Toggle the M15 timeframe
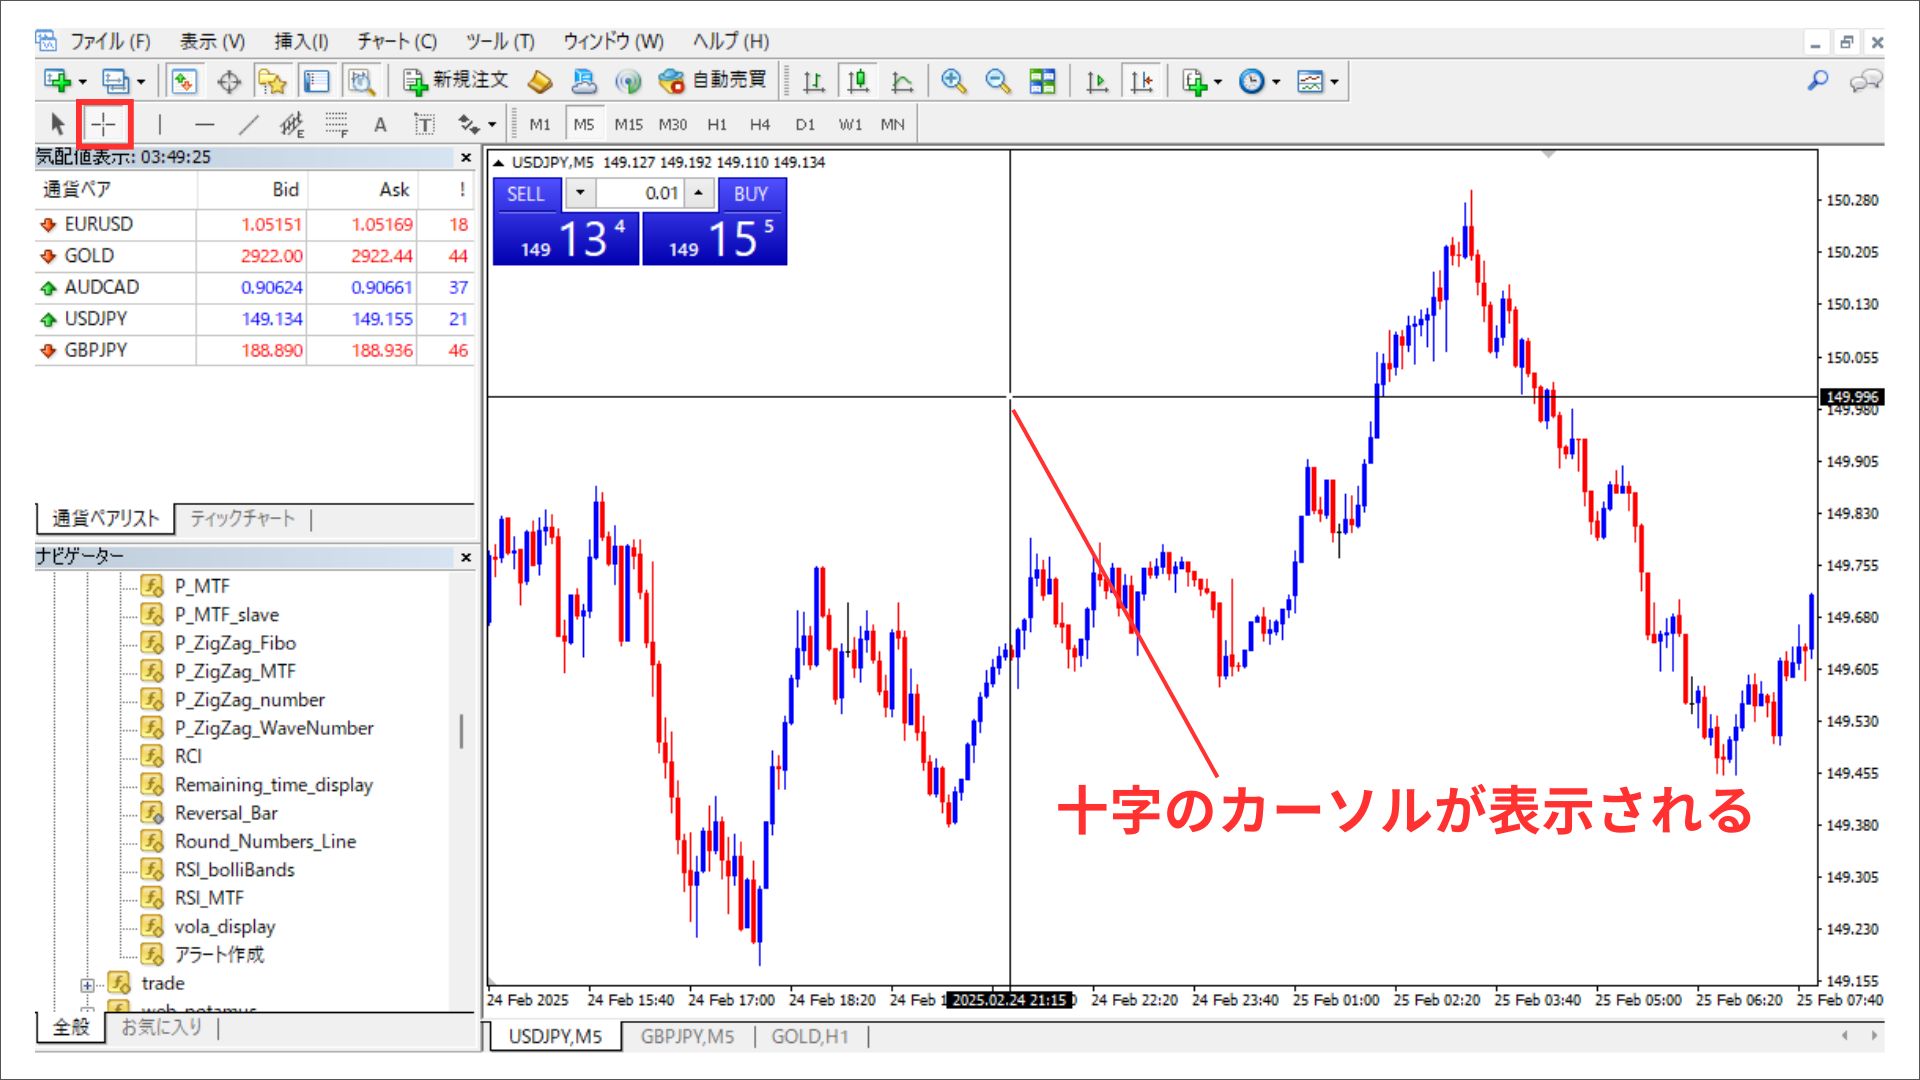This screenshot has width=1920, height=1080. pyautogui.click(x=628, y=125)
